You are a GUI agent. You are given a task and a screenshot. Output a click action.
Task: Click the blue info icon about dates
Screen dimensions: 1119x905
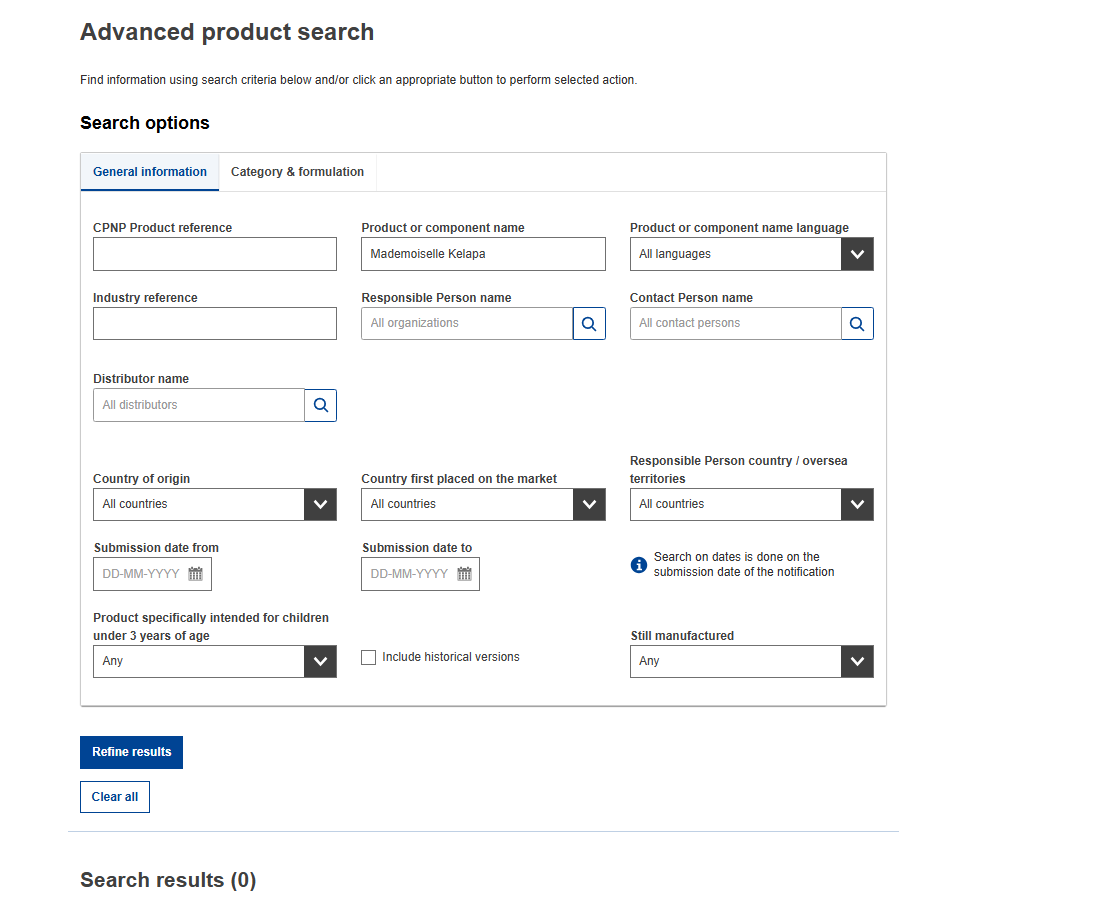[x=639, y=565]
